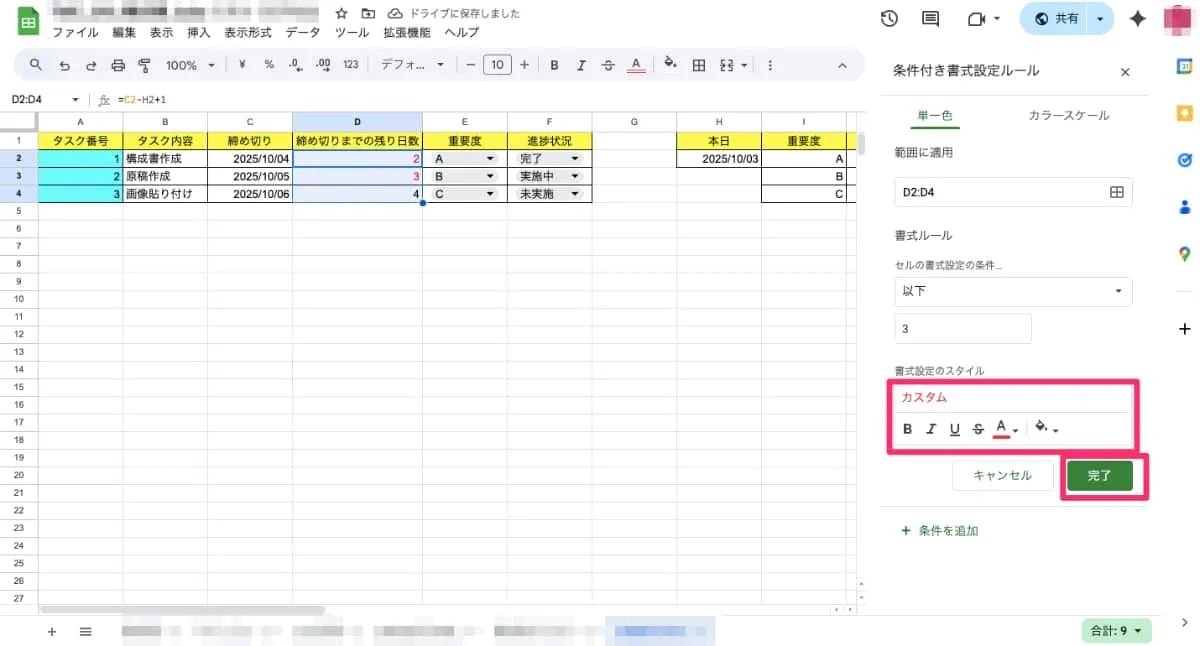Toggle strikethrough in the custom style panel
Screen dimensions: 1200x646
978,429
